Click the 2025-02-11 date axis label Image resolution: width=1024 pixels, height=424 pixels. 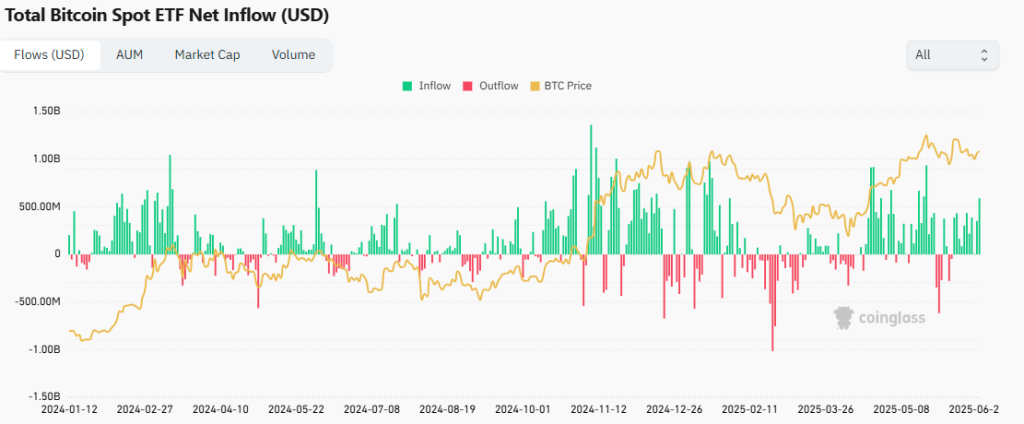pos(750,410)
